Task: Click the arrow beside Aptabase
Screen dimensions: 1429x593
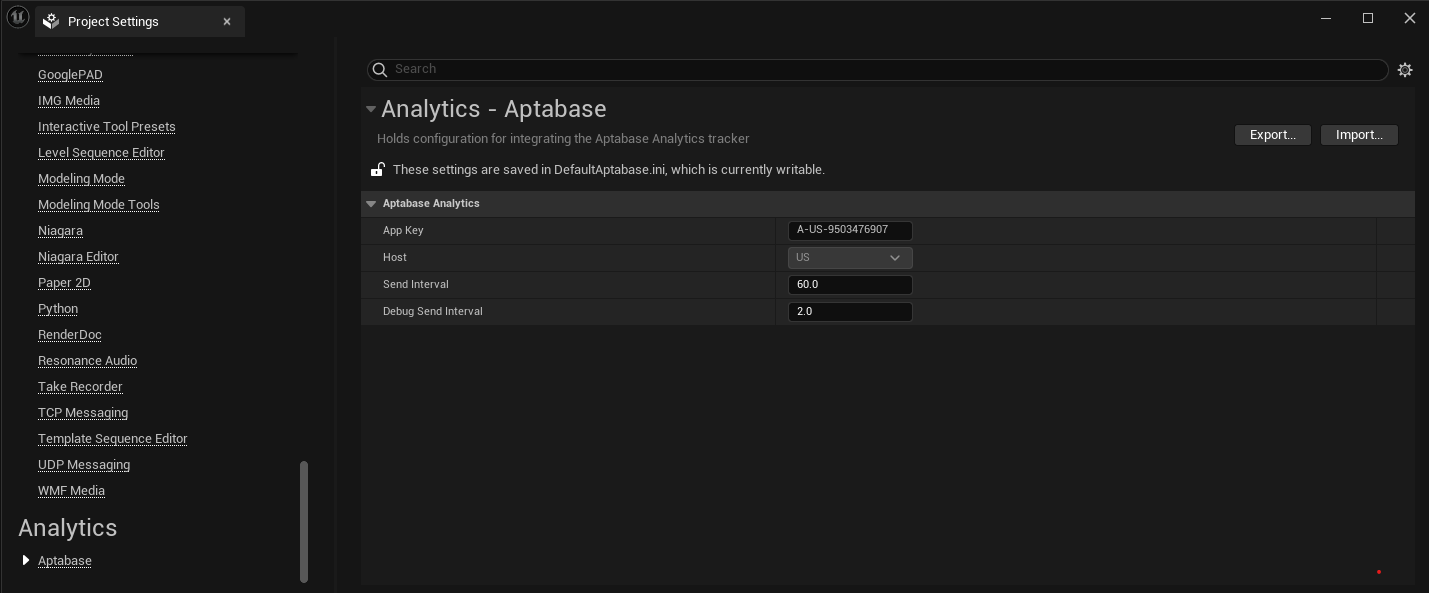Action: pos(26,560)
